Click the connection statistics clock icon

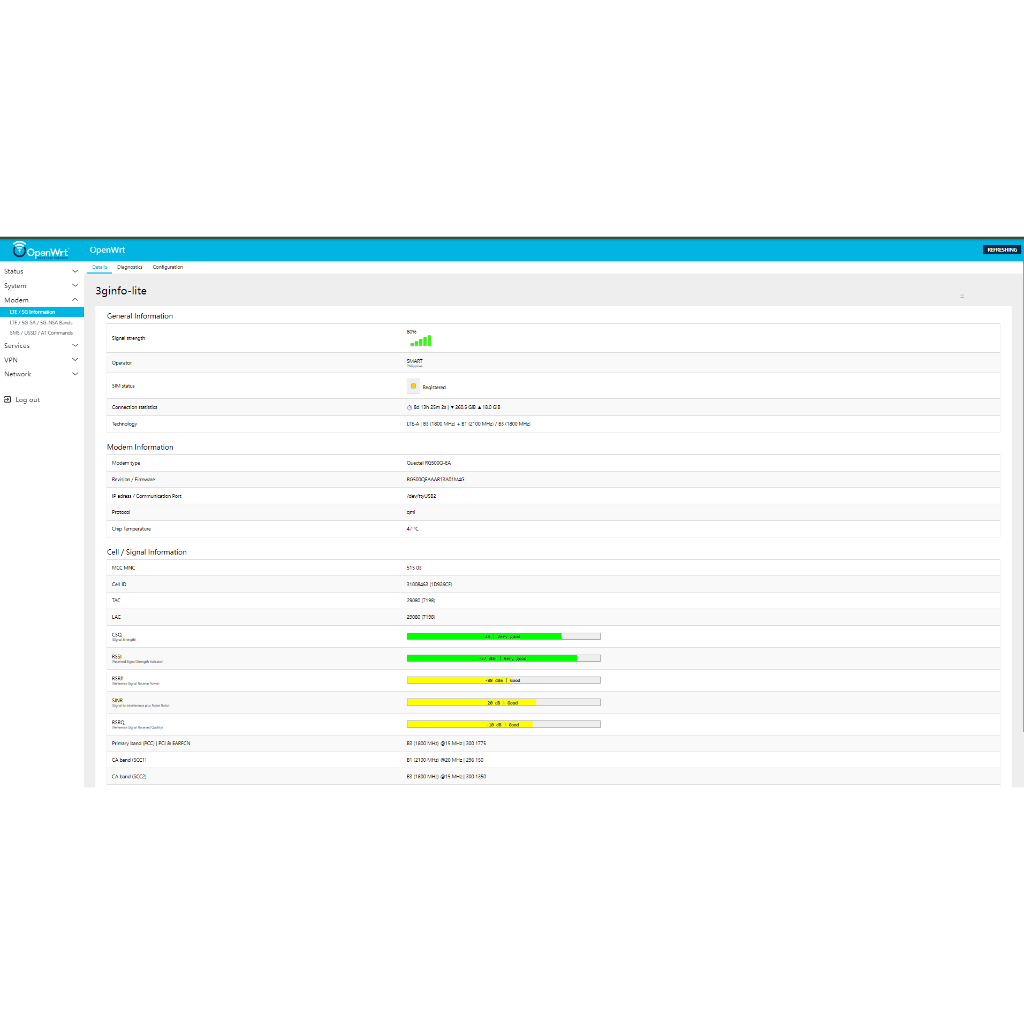[409, 408]
